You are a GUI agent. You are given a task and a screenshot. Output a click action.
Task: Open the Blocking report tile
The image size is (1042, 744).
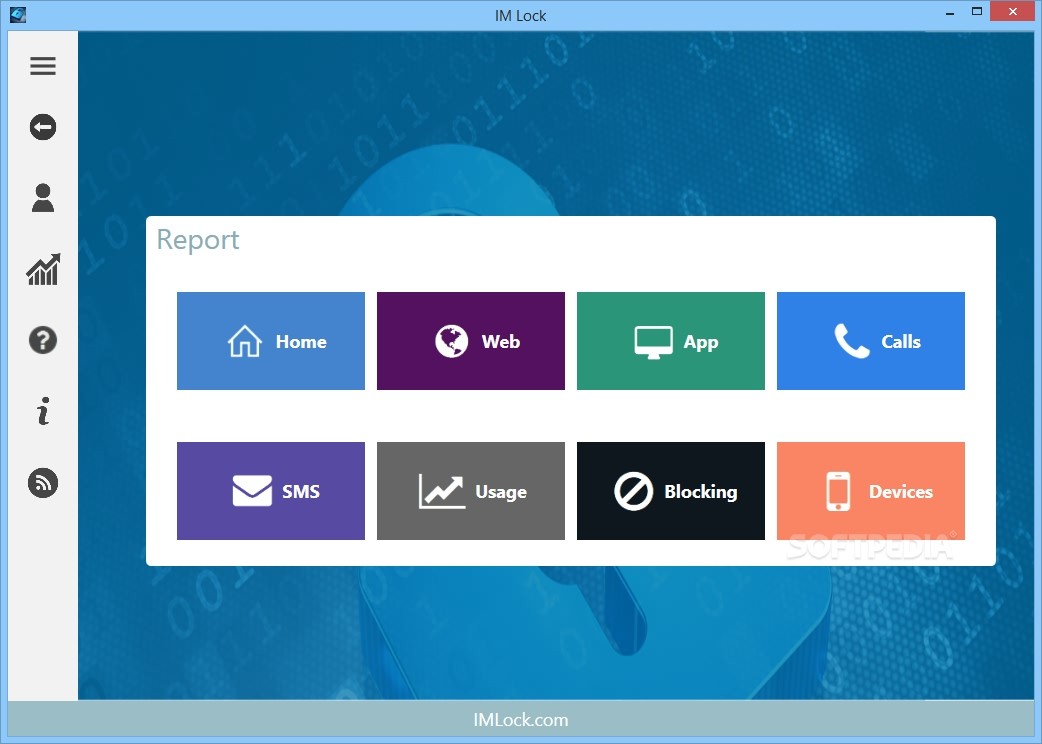pyautogui.click(x=671, y=491)
